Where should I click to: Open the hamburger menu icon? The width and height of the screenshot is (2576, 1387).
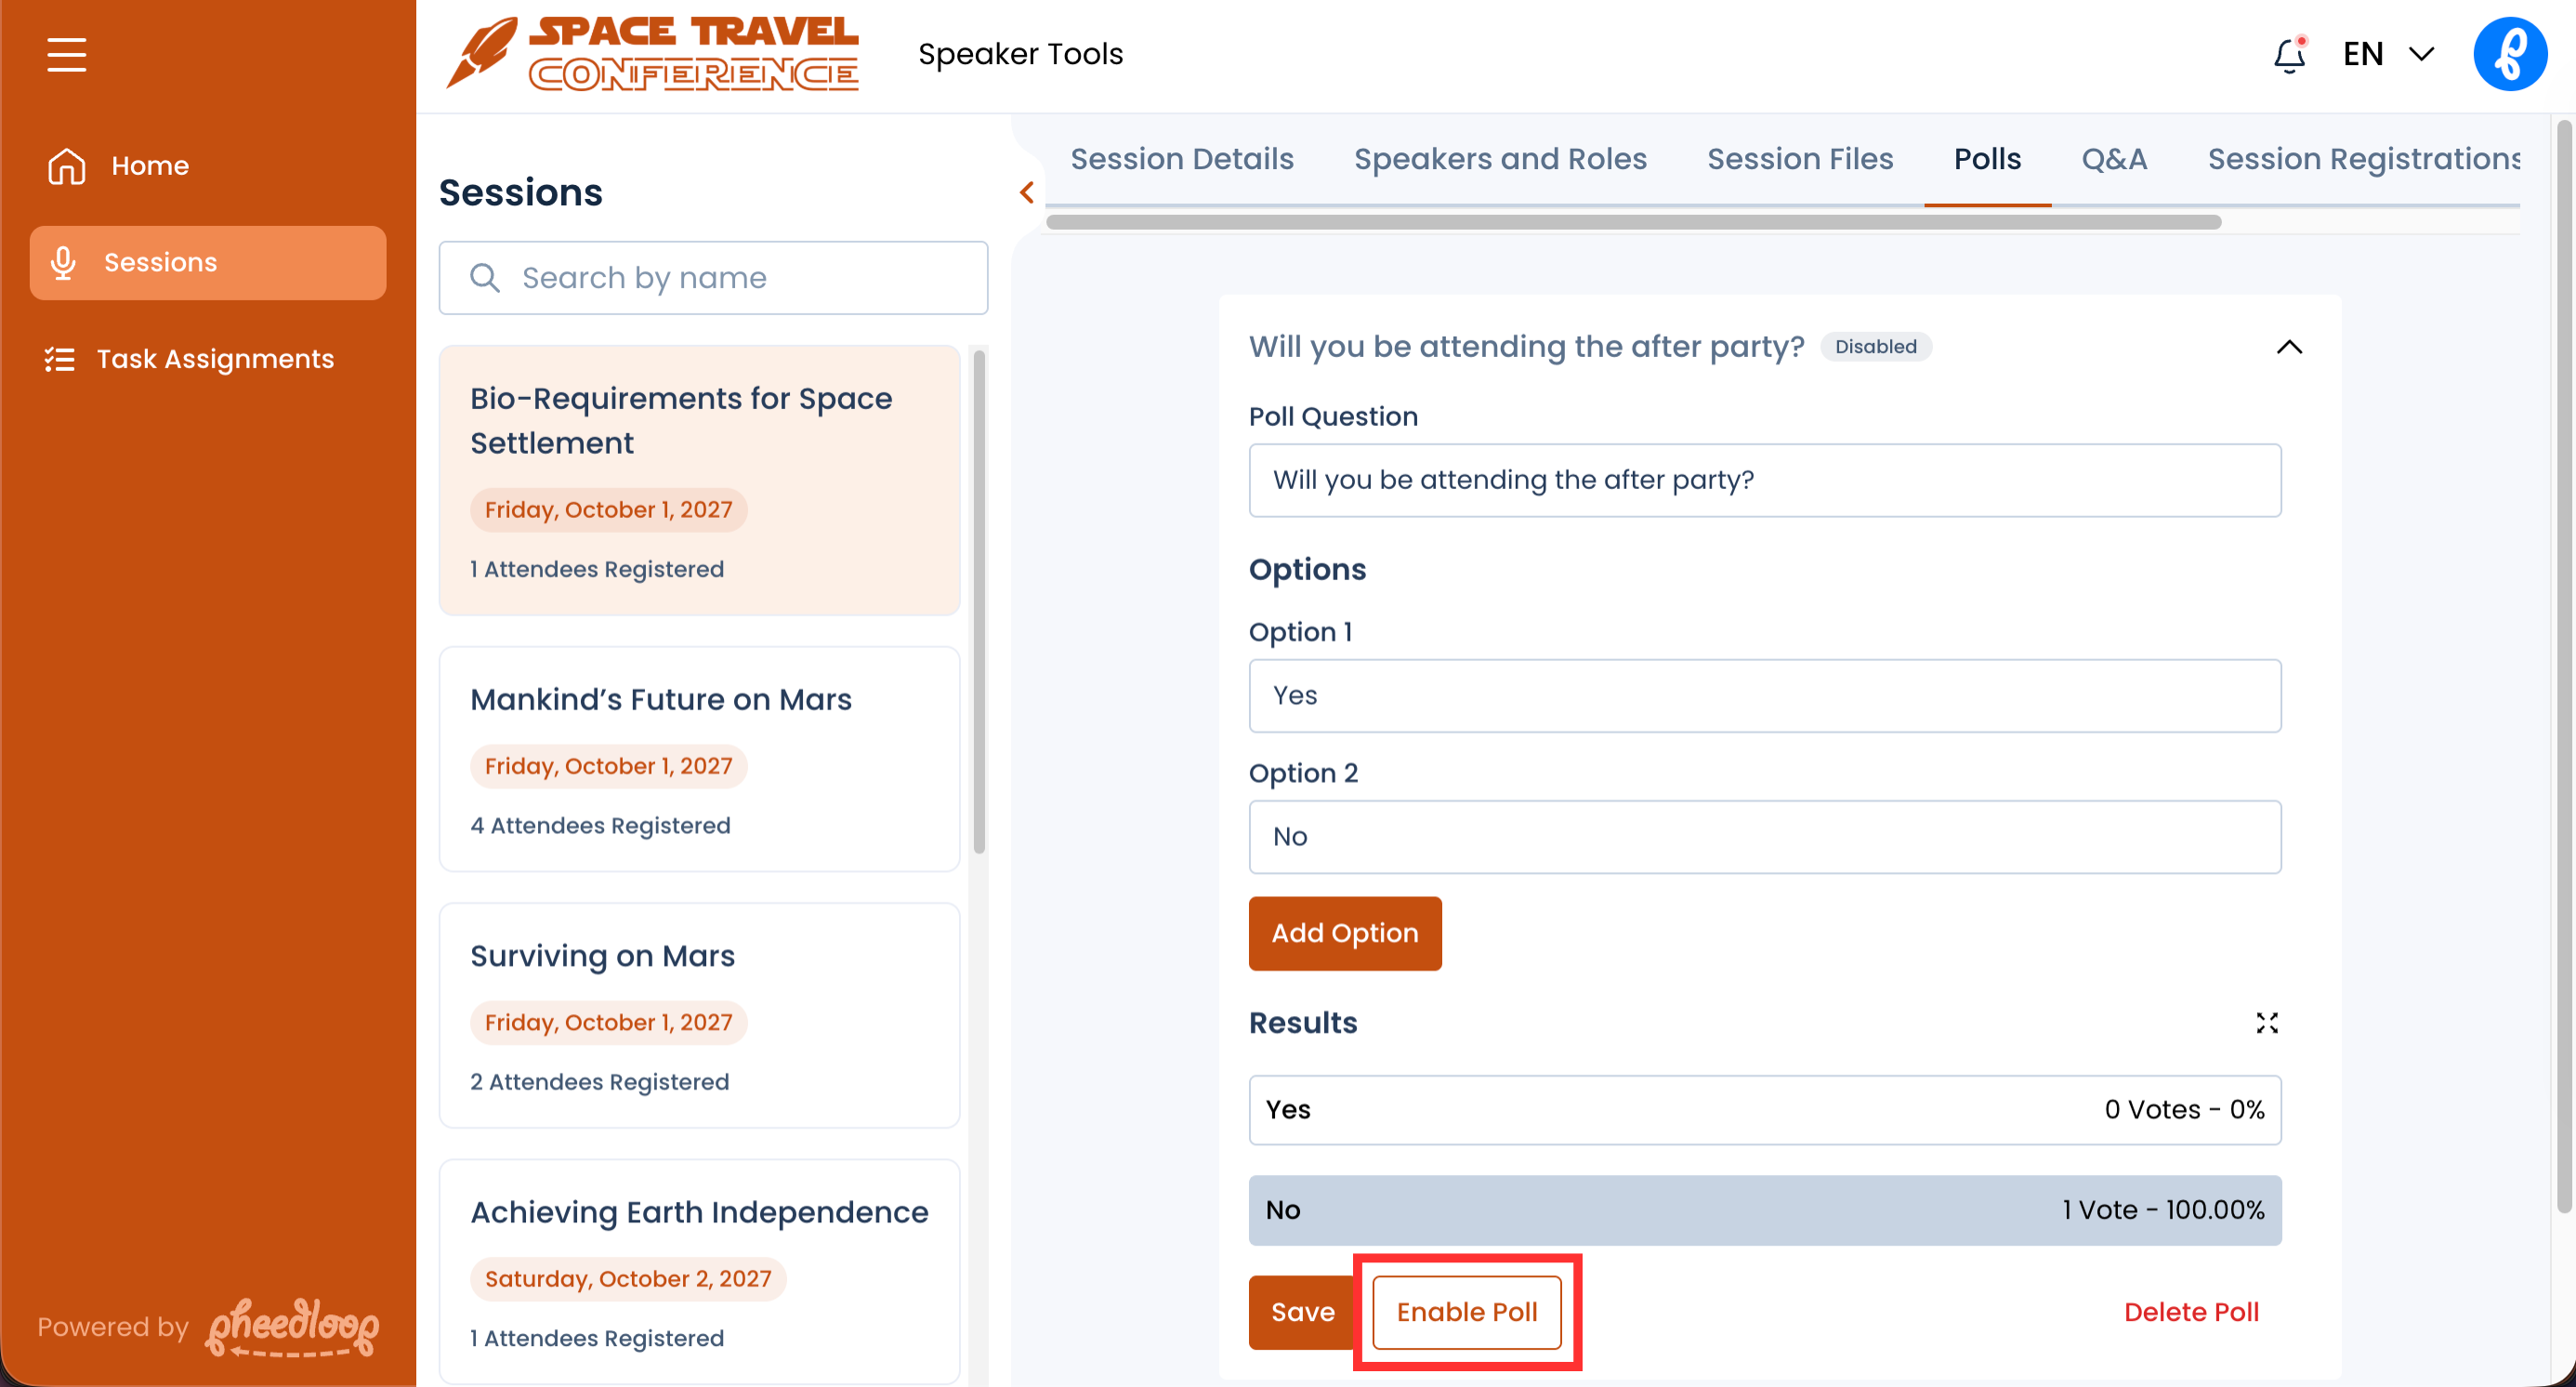click(x=66, y=54)
